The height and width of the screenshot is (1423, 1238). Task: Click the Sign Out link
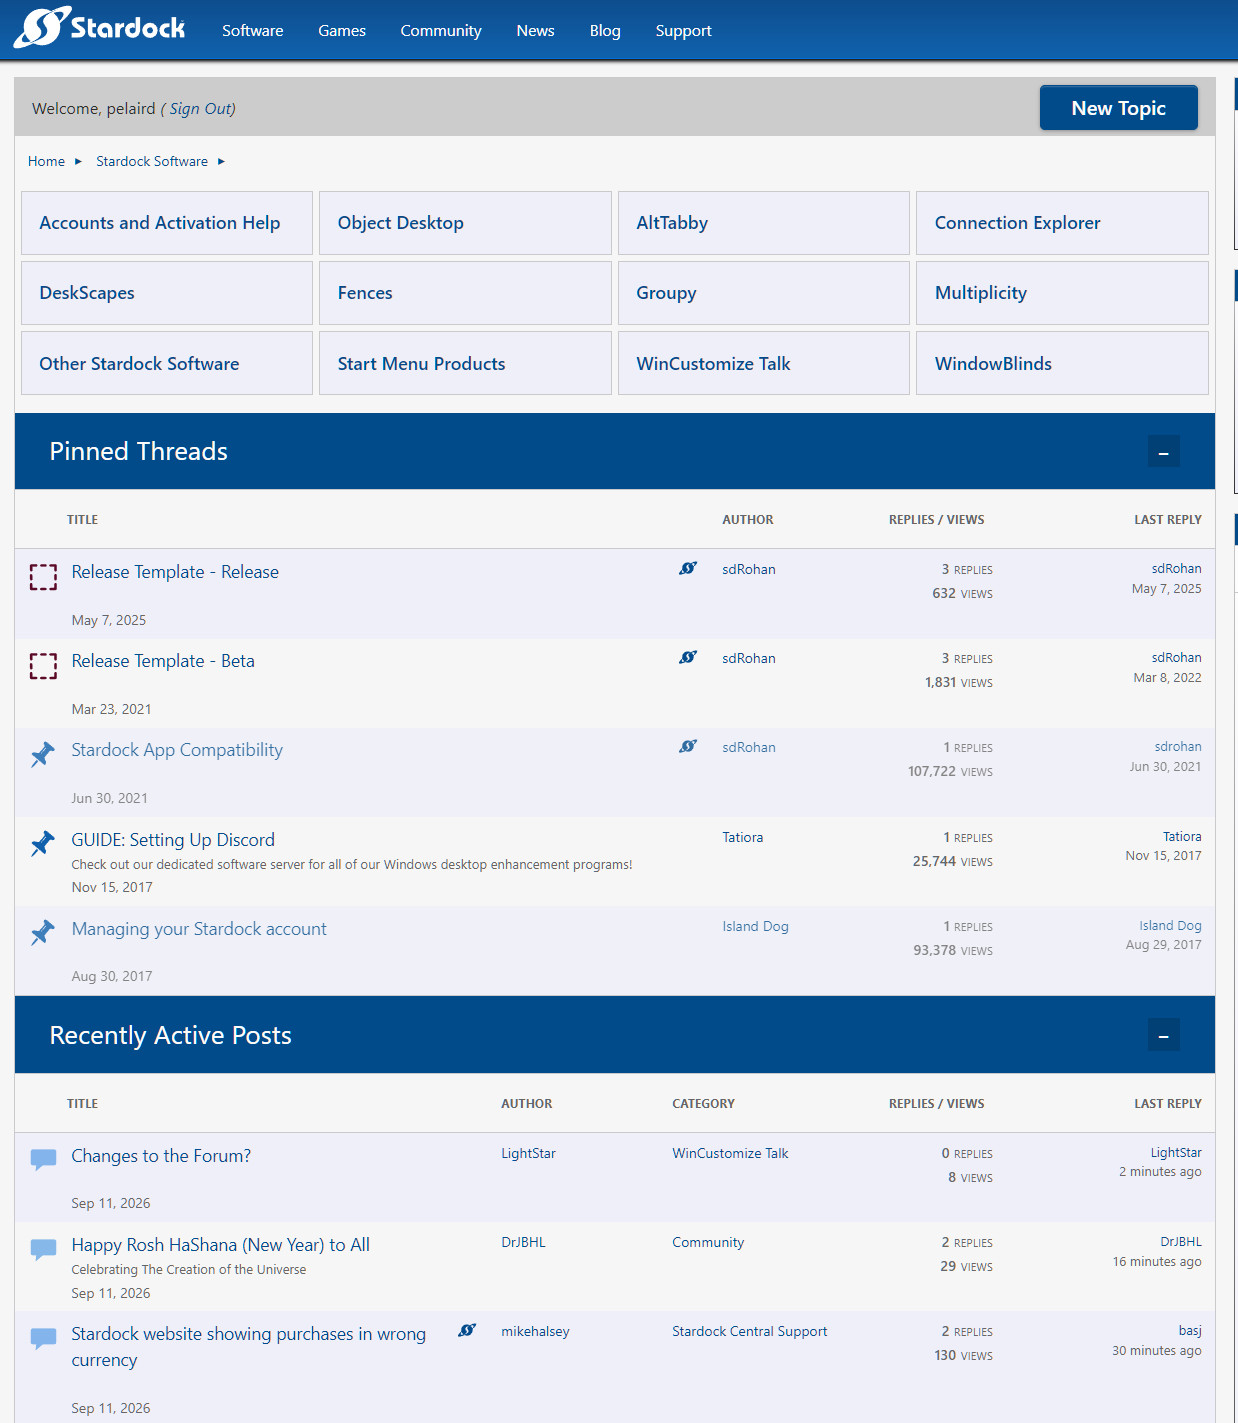pos(201,108)
